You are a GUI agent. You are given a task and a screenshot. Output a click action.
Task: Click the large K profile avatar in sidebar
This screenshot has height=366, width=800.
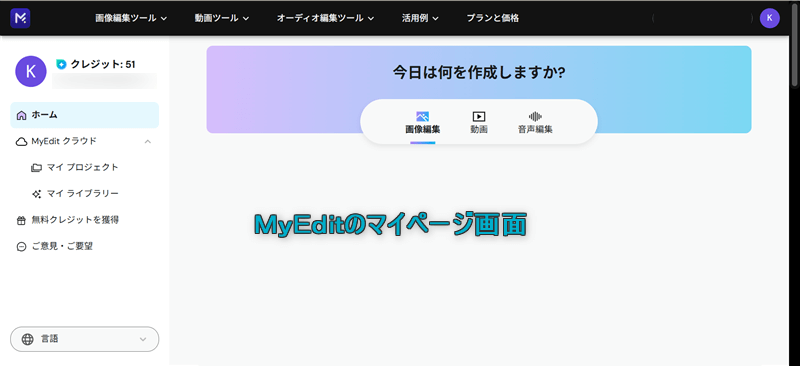pos(31,71)
